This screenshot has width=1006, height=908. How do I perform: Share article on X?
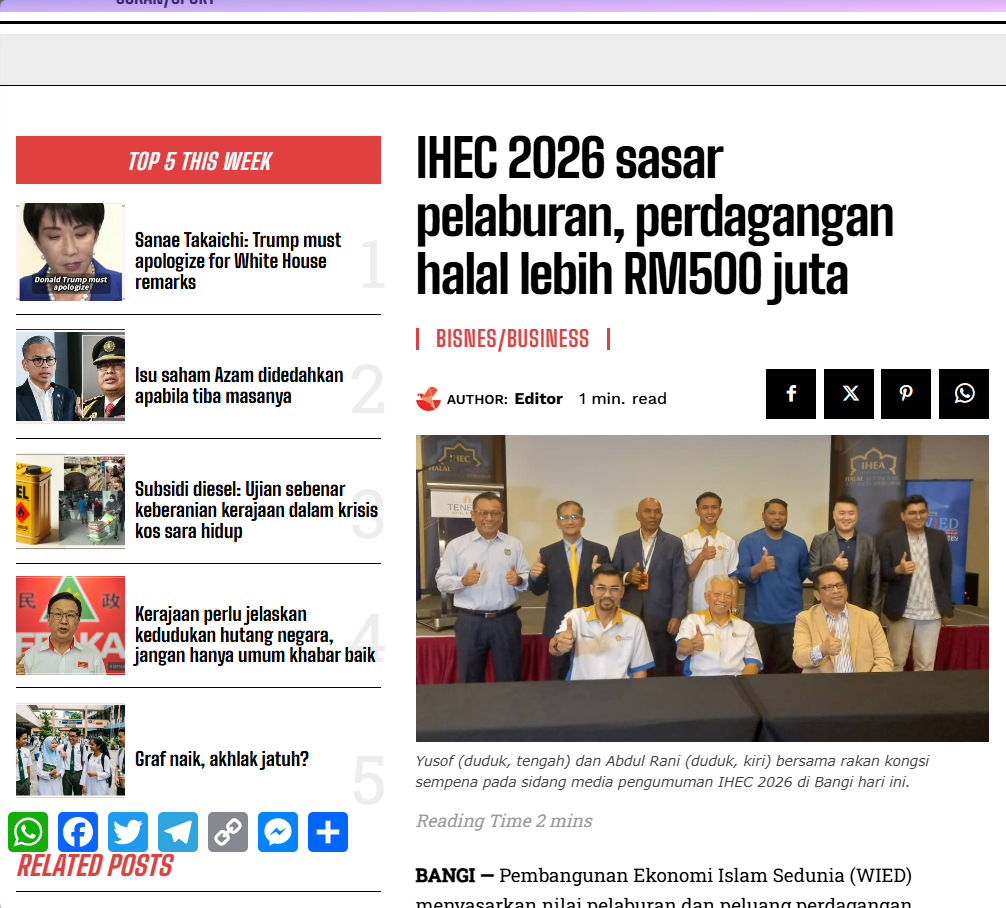(848, 393)
